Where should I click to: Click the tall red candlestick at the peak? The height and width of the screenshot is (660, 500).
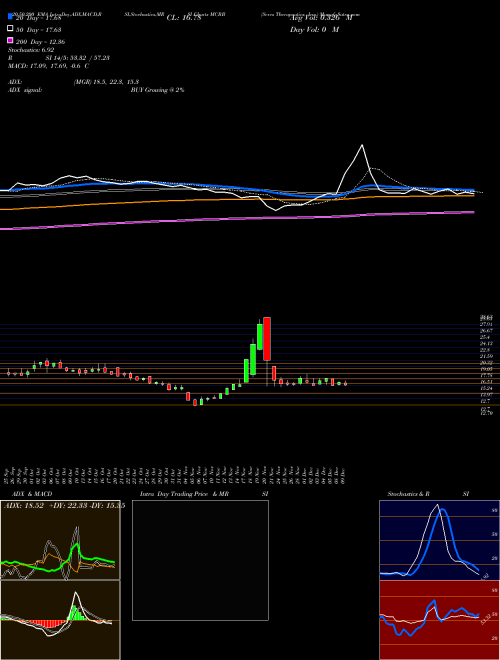point(267,339)
